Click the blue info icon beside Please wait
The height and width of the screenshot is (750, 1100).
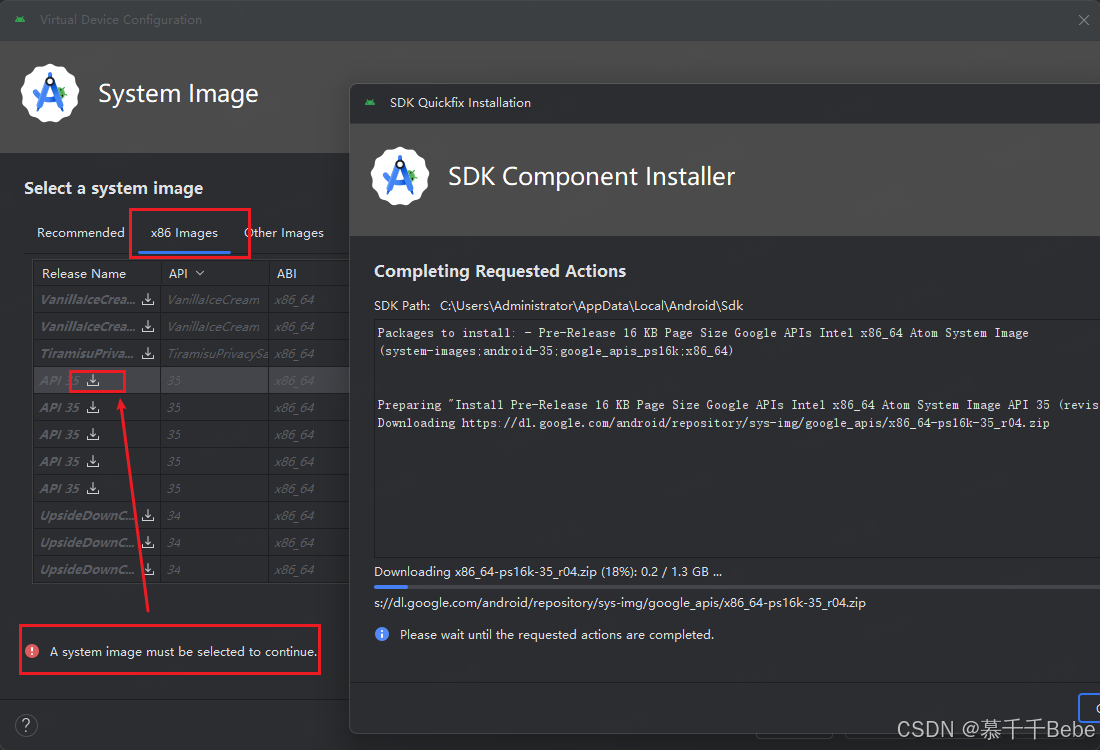pos(382,634)
